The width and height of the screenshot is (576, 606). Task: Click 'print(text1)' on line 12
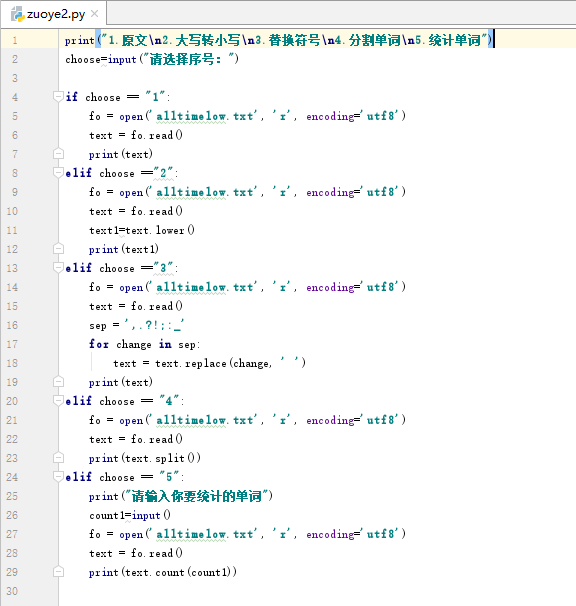click(124, 249)
